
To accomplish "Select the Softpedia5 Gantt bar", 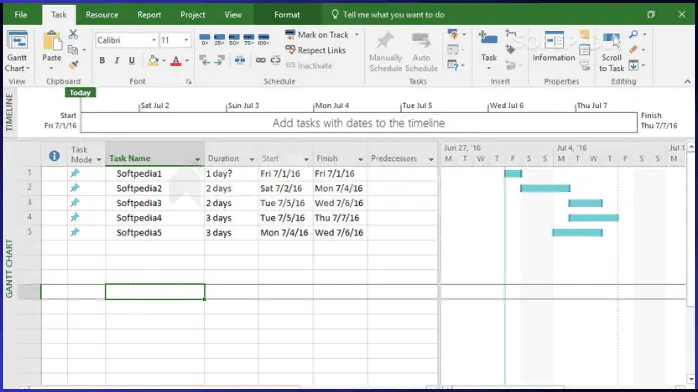I will click(x=577, y=232).
